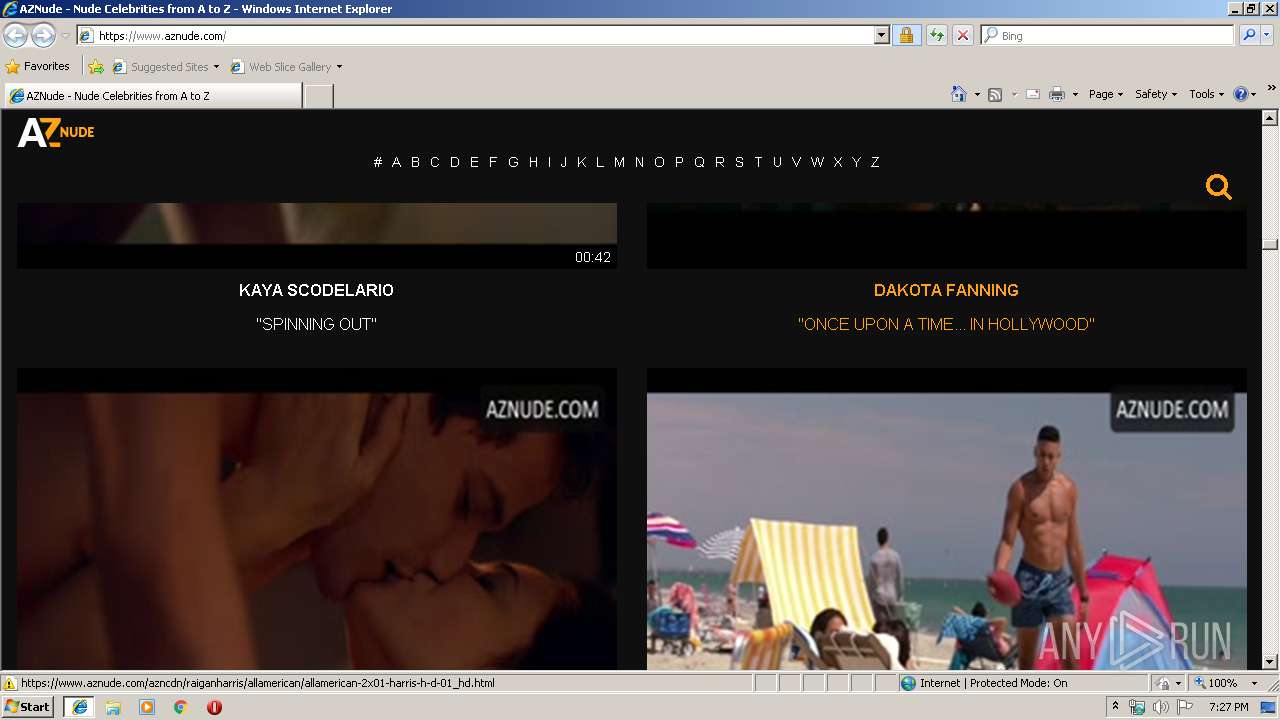The height and width of the screenshot is (720, 1280).
Task: Select letter A in alphabet navigation
Action: point(396,162)
